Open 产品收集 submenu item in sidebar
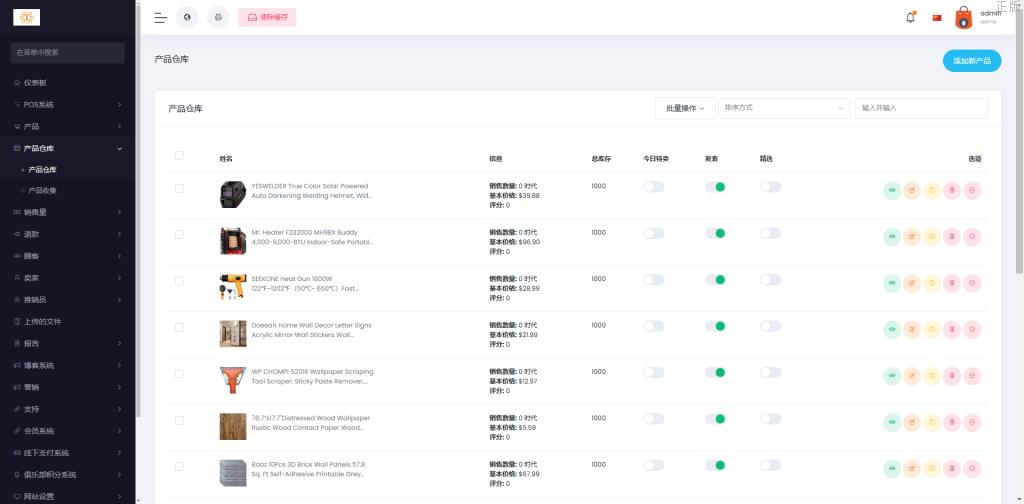 click(x=42, y=190)
